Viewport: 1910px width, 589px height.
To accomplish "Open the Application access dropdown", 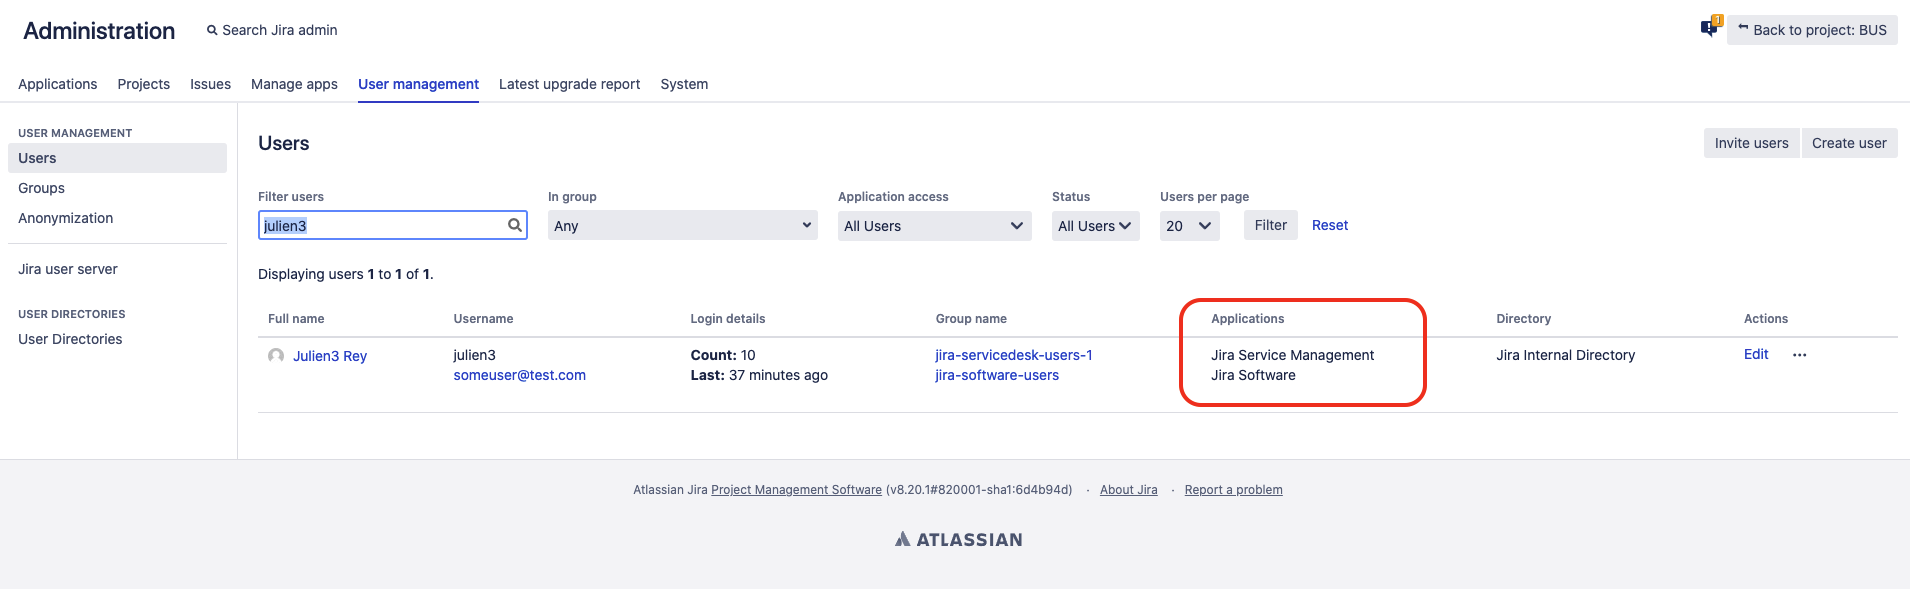I will point(935,225).
